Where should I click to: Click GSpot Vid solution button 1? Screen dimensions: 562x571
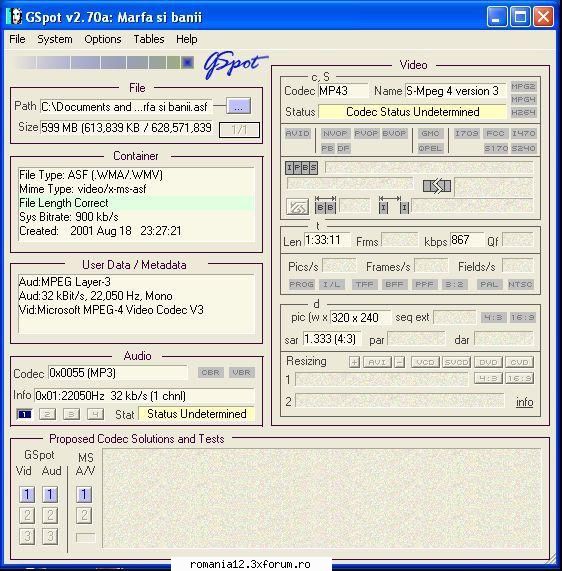click(27, 495)
